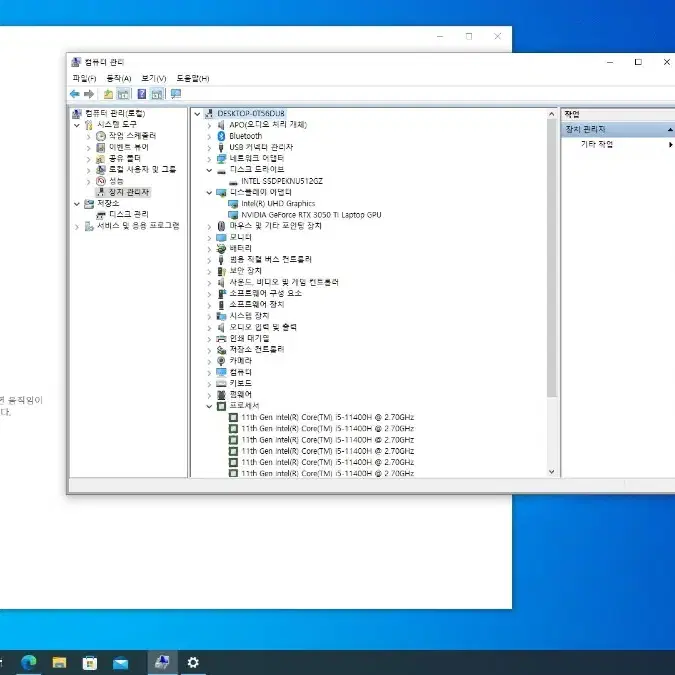Select 저장소 컨트롤러 category
This screenshot has width=675, height=675.
tap(257, 350)
